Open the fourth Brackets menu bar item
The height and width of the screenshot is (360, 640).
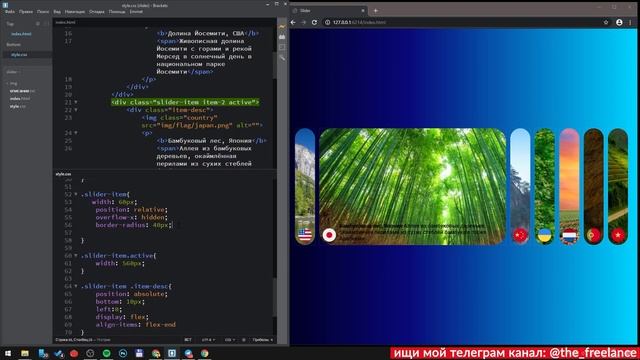click(57, 12)
